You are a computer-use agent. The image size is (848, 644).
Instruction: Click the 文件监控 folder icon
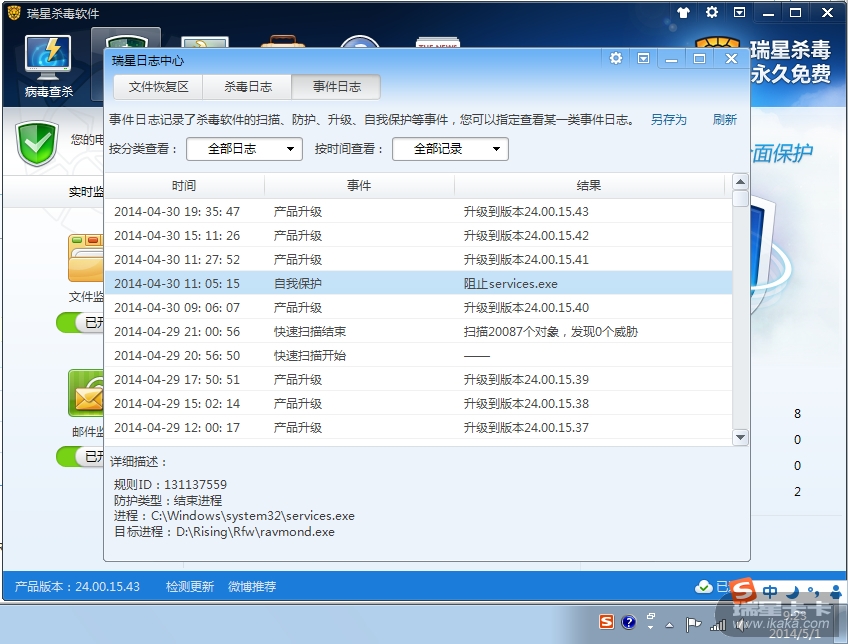click(86, 260)
